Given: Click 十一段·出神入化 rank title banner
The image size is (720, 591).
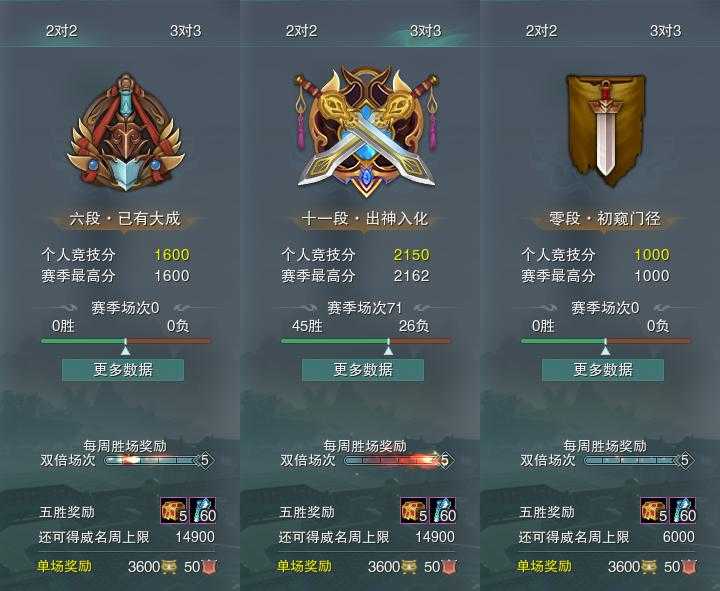Looking at the screenshot, I should [365, 219].
